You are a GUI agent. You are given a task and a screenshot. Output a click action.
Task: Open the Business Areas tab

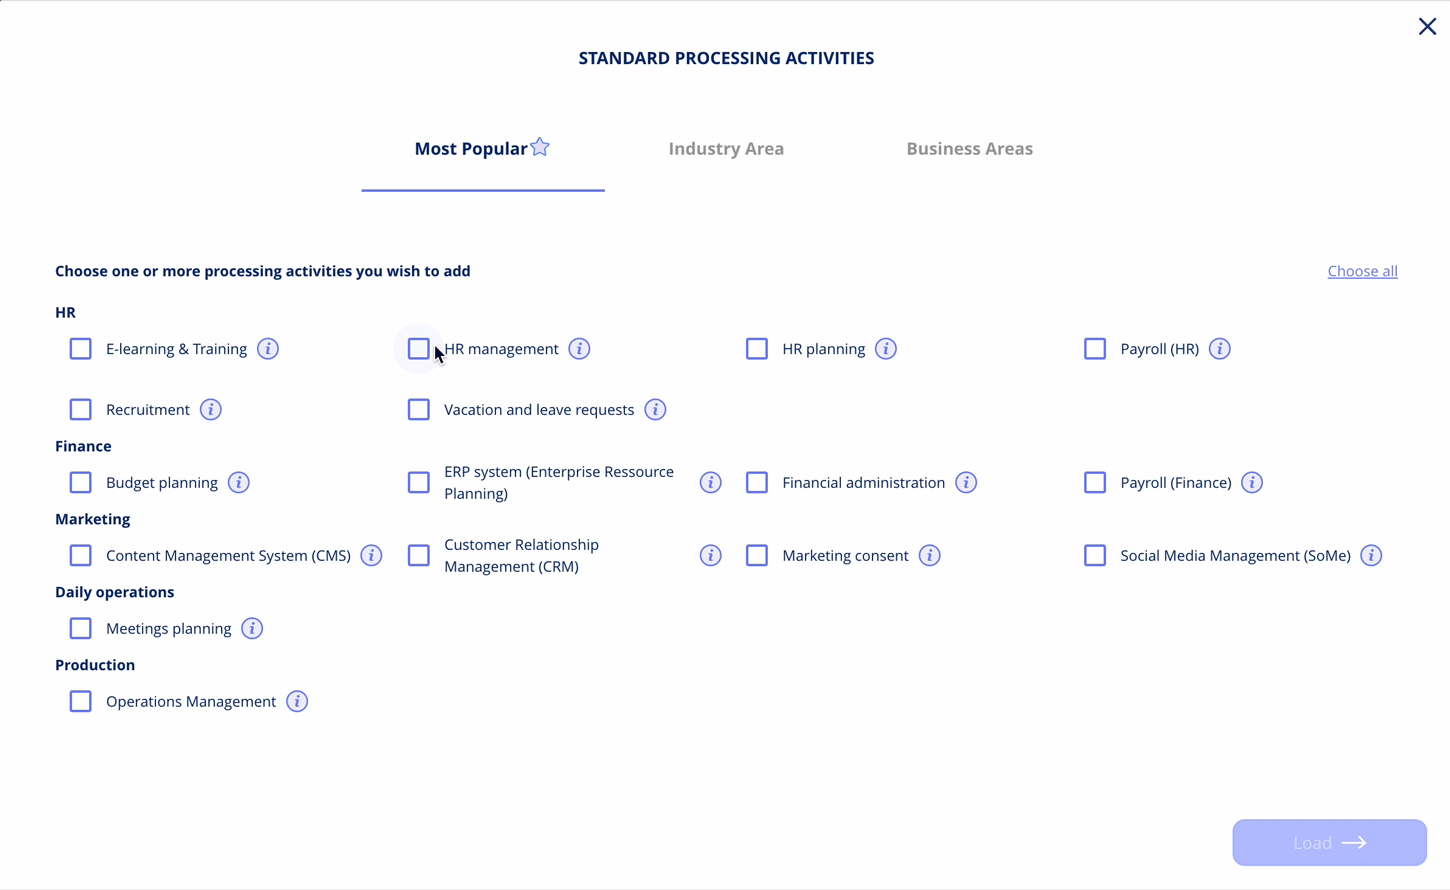point(969,148)
